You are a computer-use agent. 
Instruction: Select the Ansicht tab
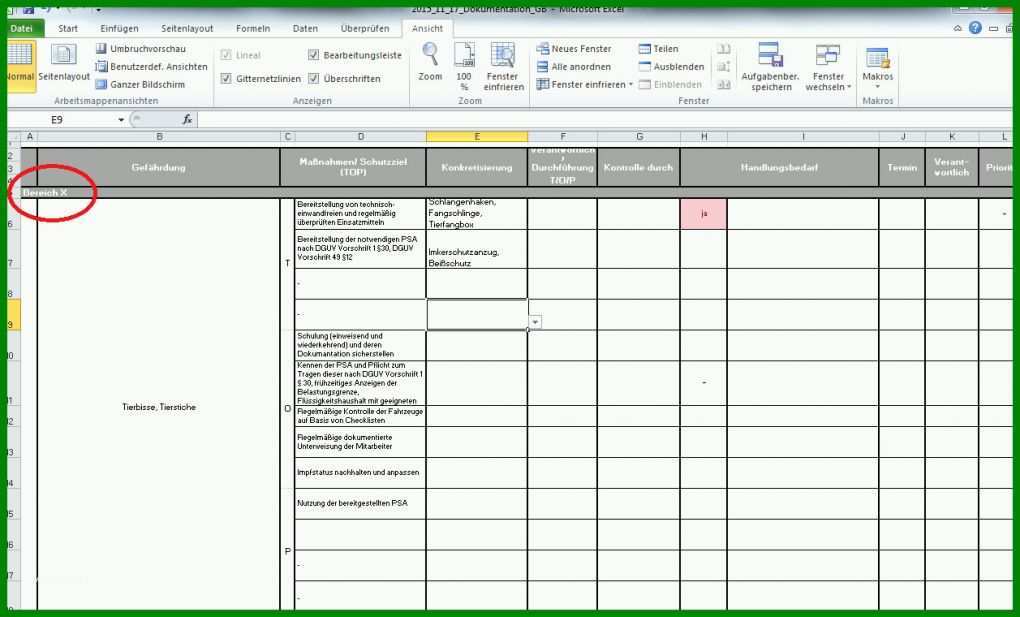(x=427, y=28)
